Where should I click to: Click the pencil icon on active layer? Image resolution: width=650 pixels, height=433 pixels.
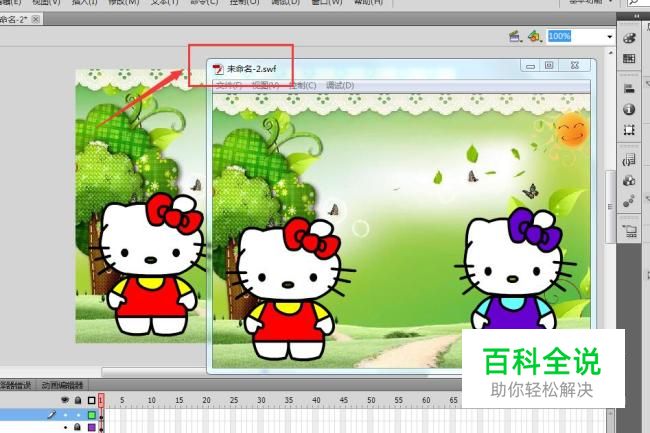click(51, 414)
